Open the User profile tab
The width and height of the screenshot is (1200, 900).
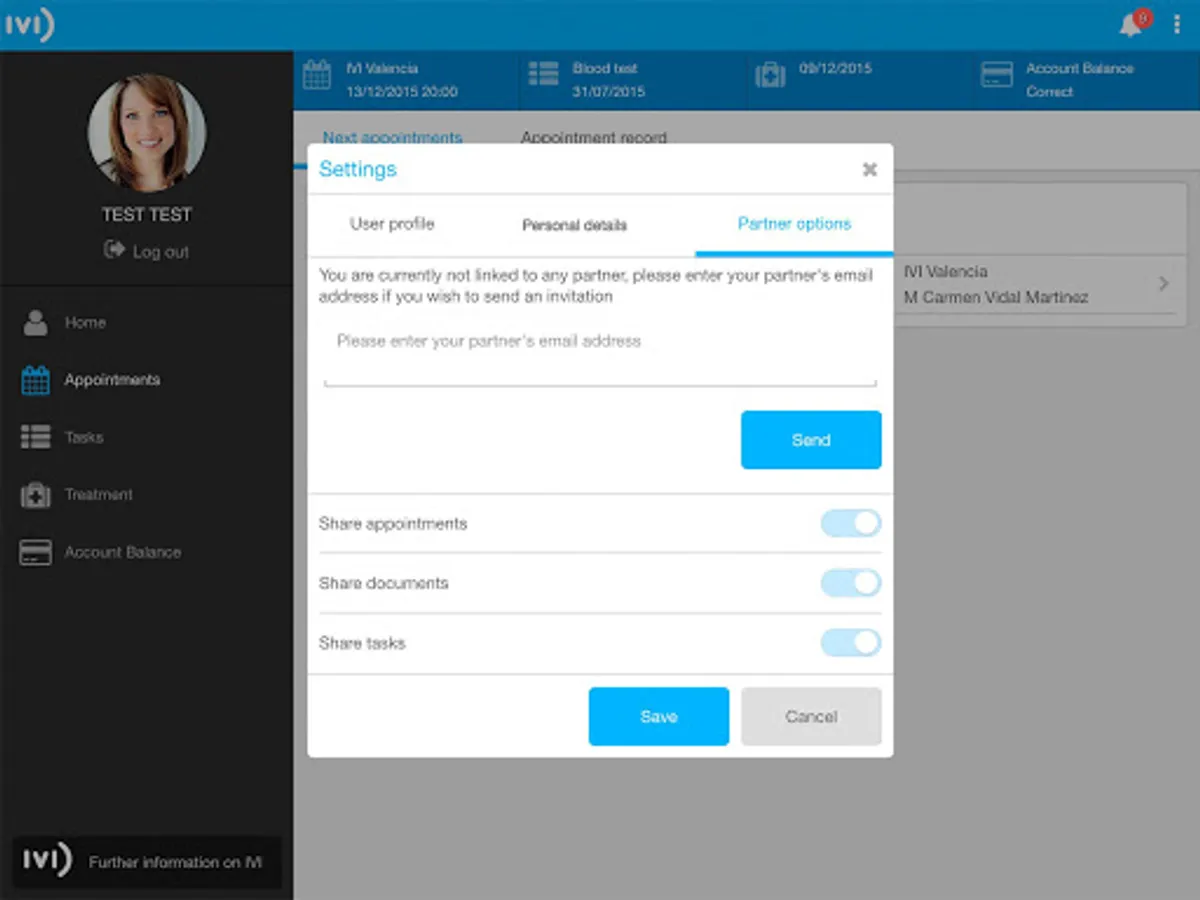click(x=392, y=225)
